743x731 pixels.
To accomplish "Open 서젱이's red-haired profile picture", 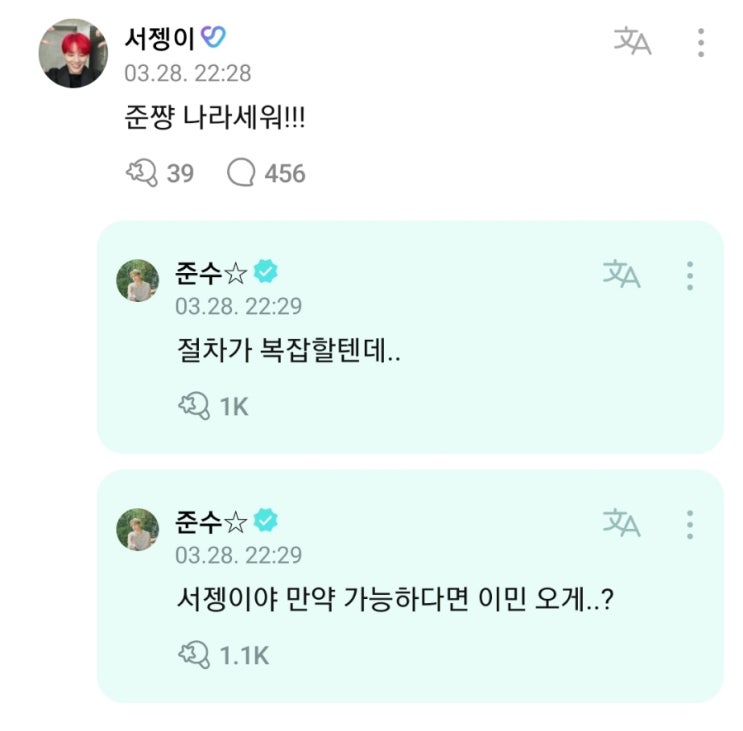I will 72,52.
